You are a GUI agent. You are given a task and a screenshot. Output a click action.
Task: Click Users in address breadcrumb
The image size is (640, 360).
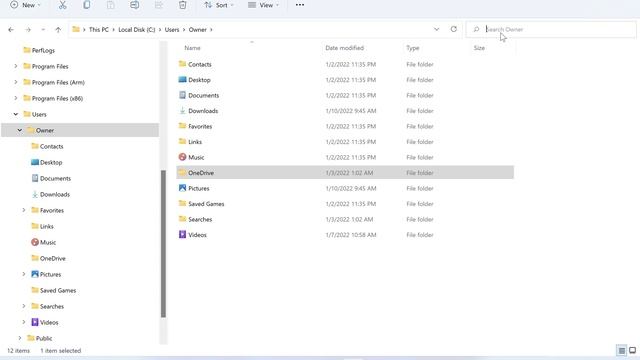point(172,29)
